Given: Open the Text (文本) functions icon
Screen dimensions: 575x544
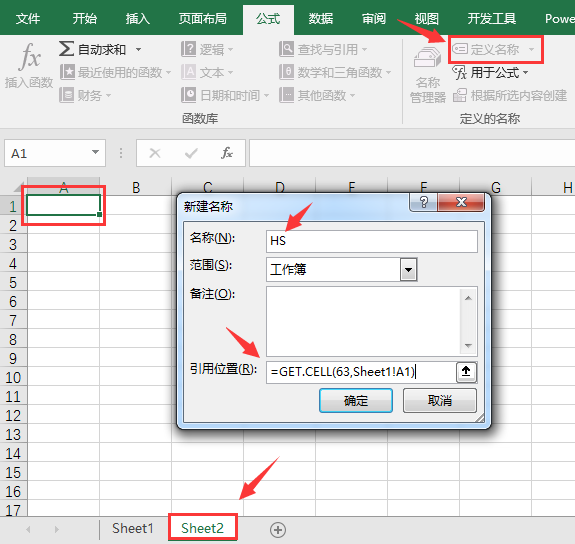Looking at the screenshot, I should coord(188,72).
